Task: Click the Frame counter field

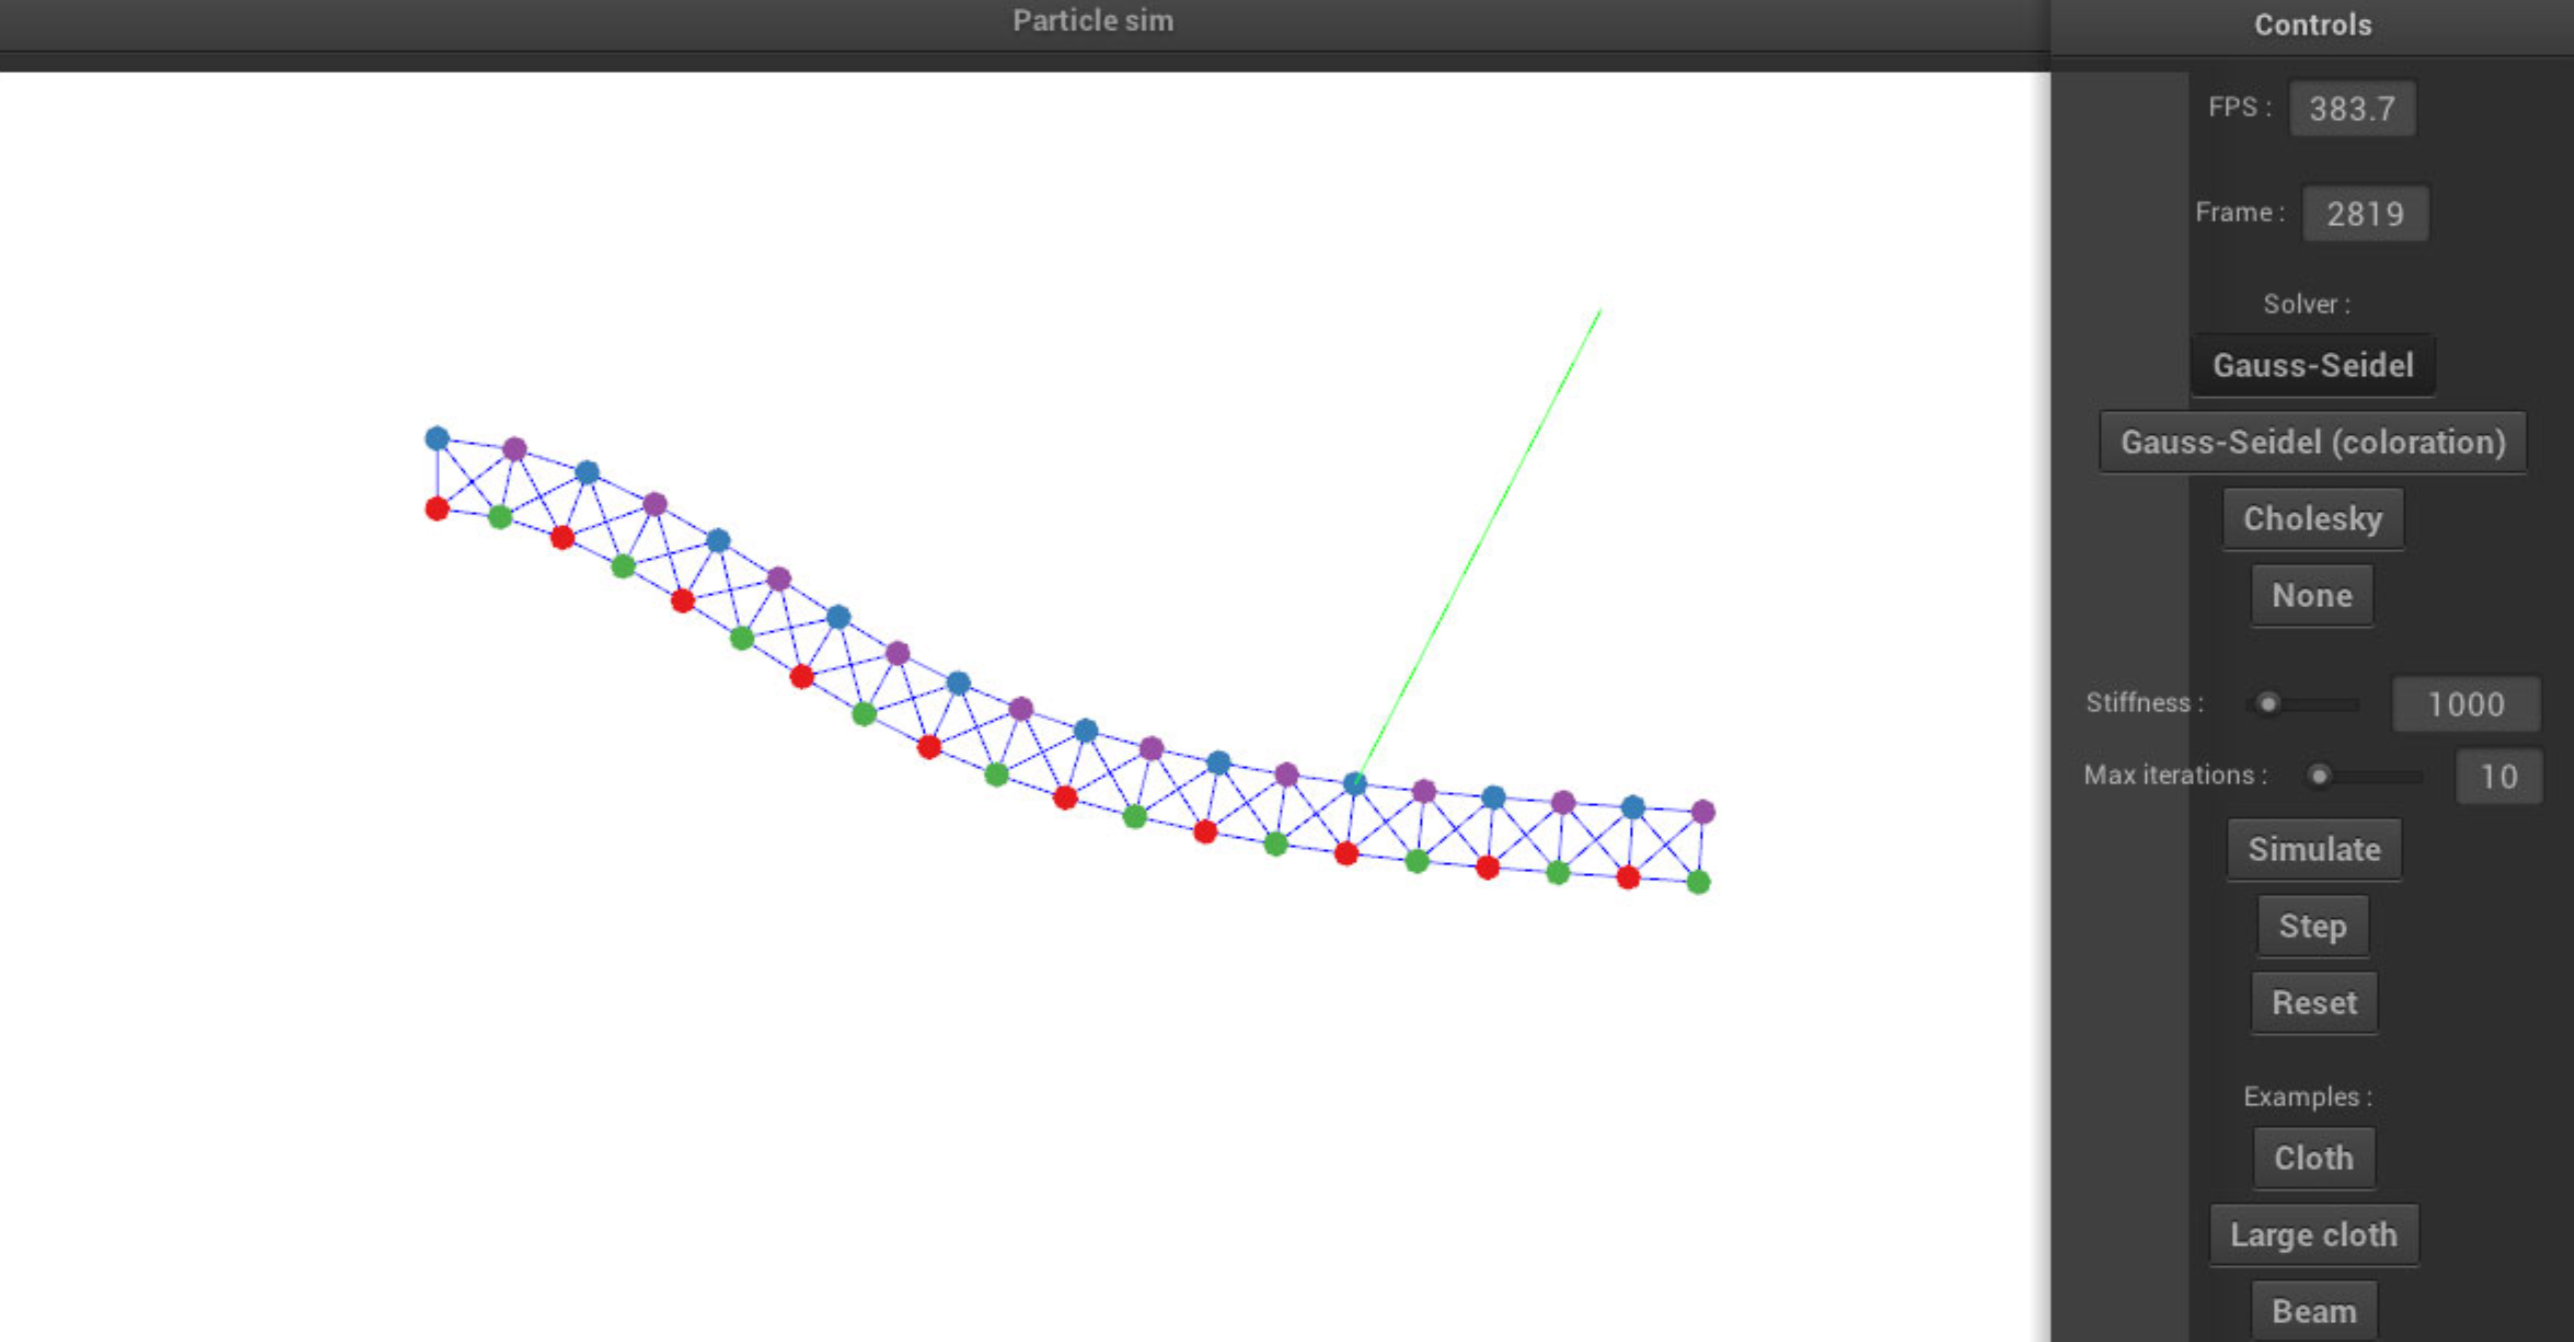Action: tap(2366, 212)
